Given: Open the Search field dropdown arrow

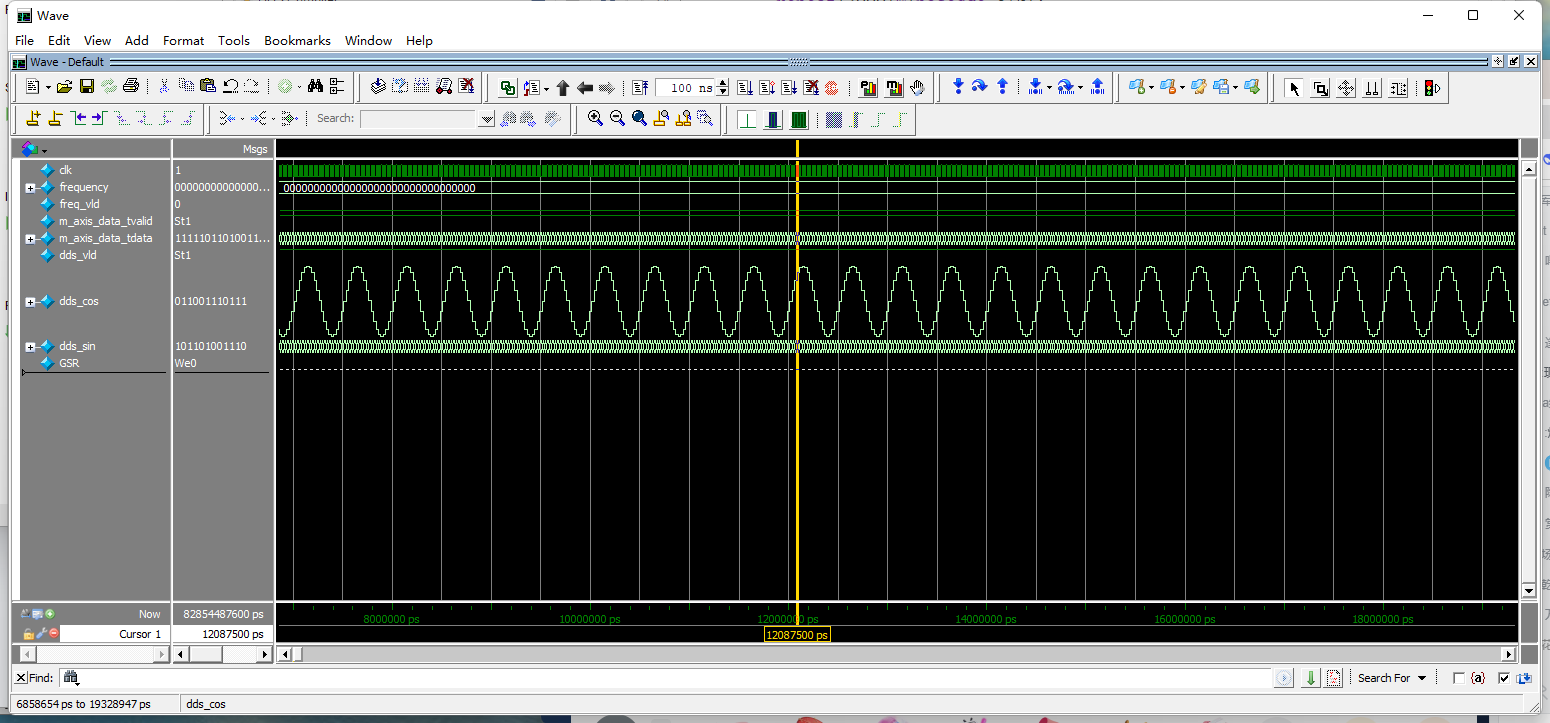Looking at the screenshot, I should (x=487, y=119).
